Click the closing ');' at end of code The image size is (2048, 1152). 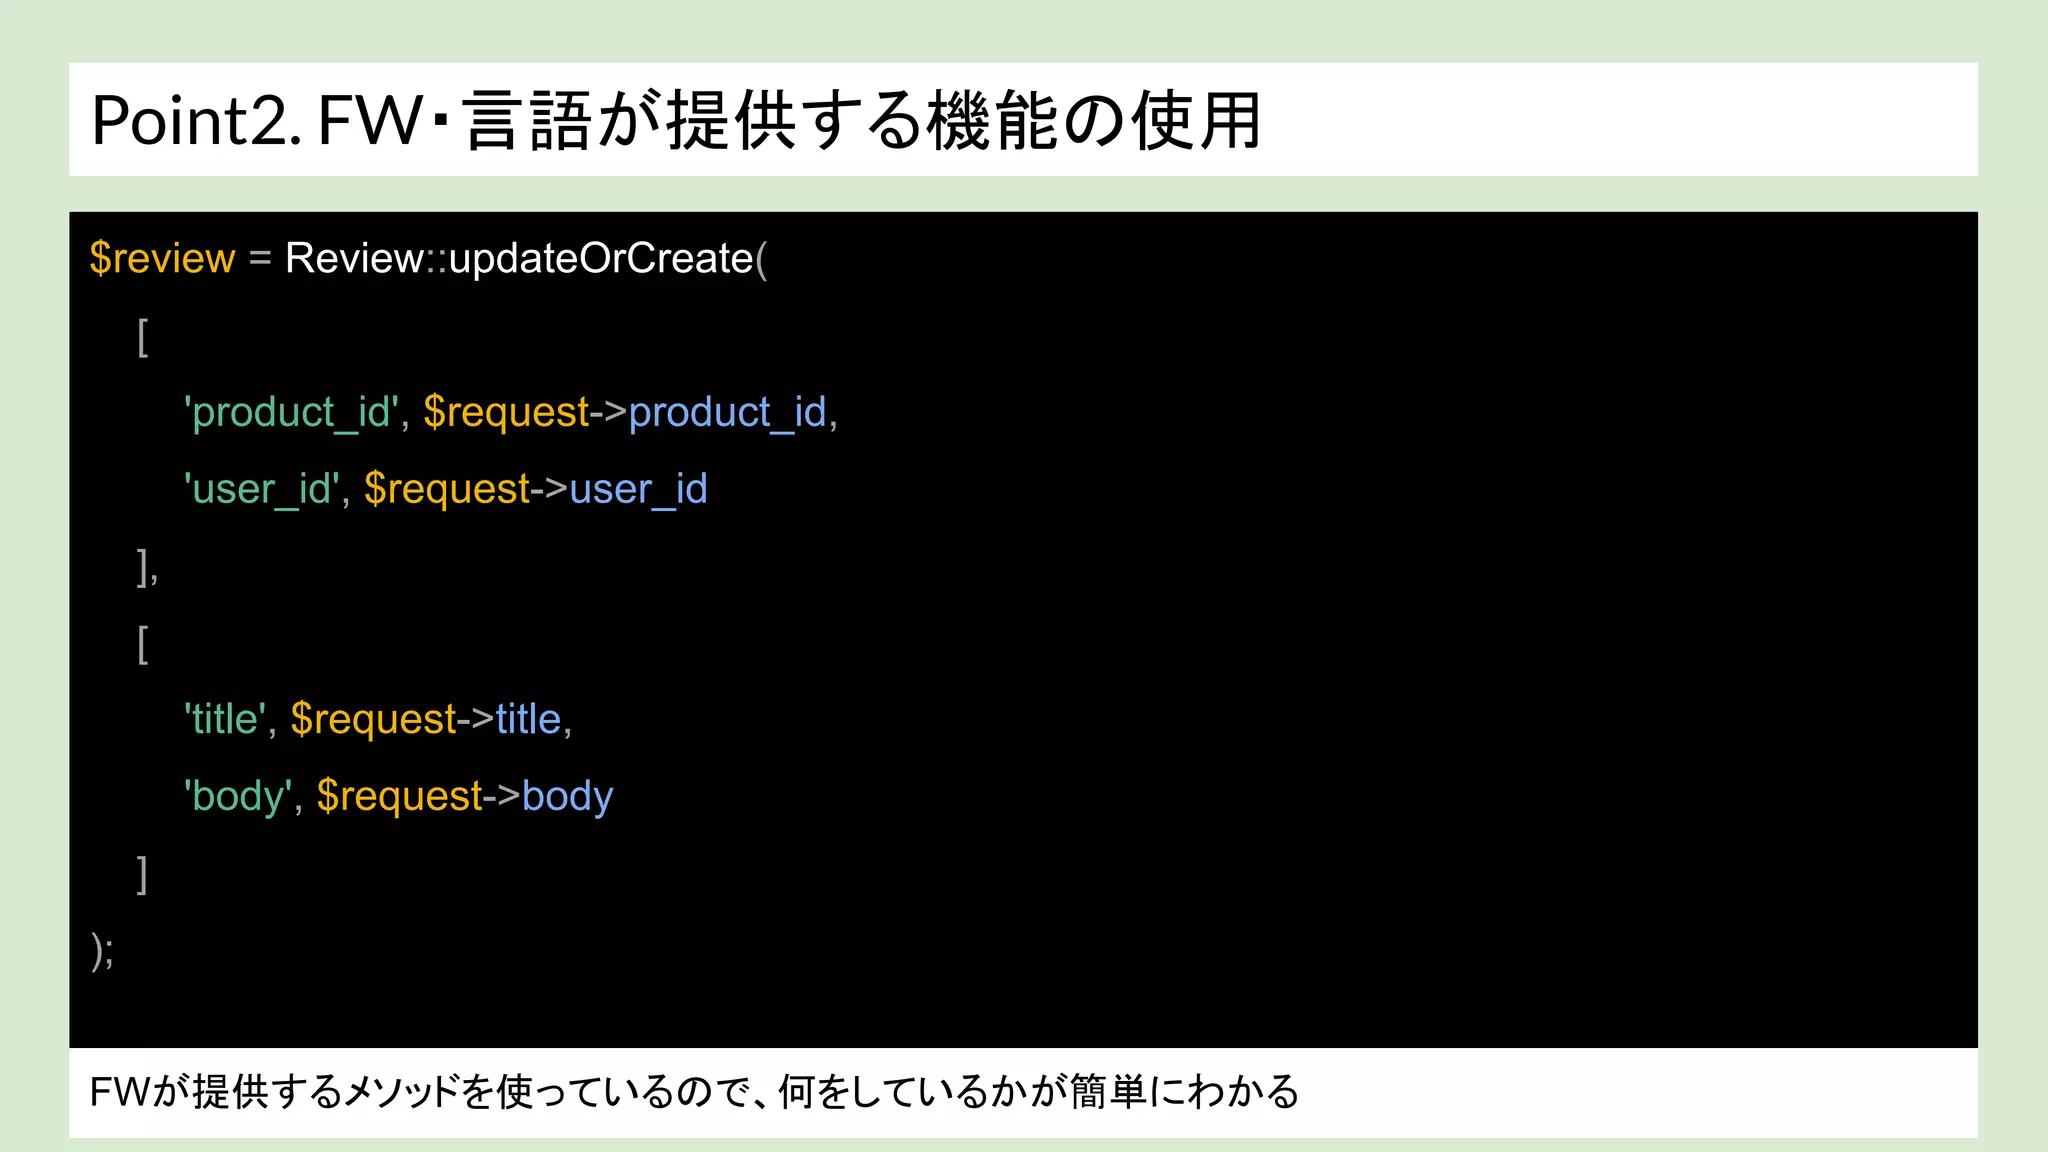click(x=102, y=950)
